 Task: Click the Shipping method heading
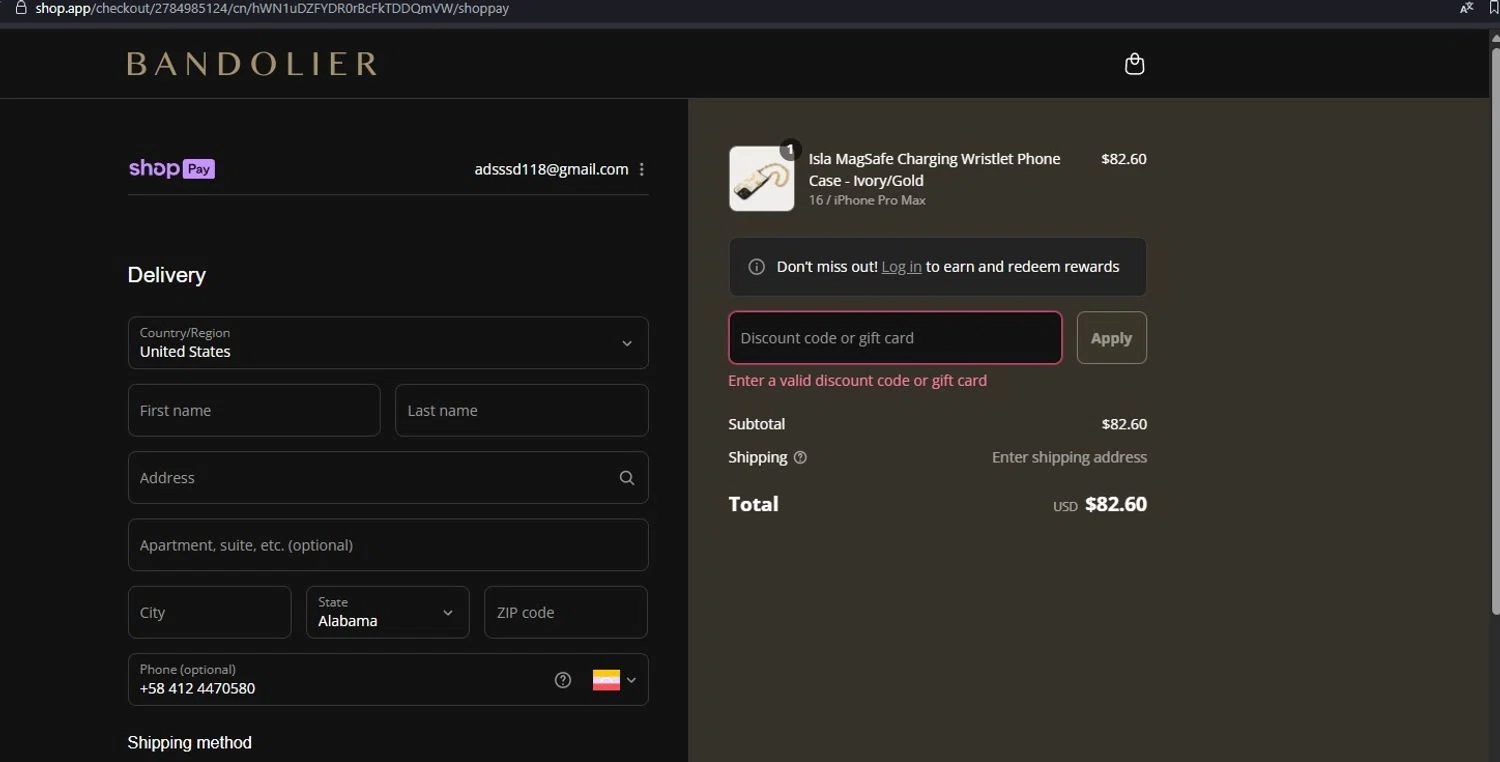189,742
